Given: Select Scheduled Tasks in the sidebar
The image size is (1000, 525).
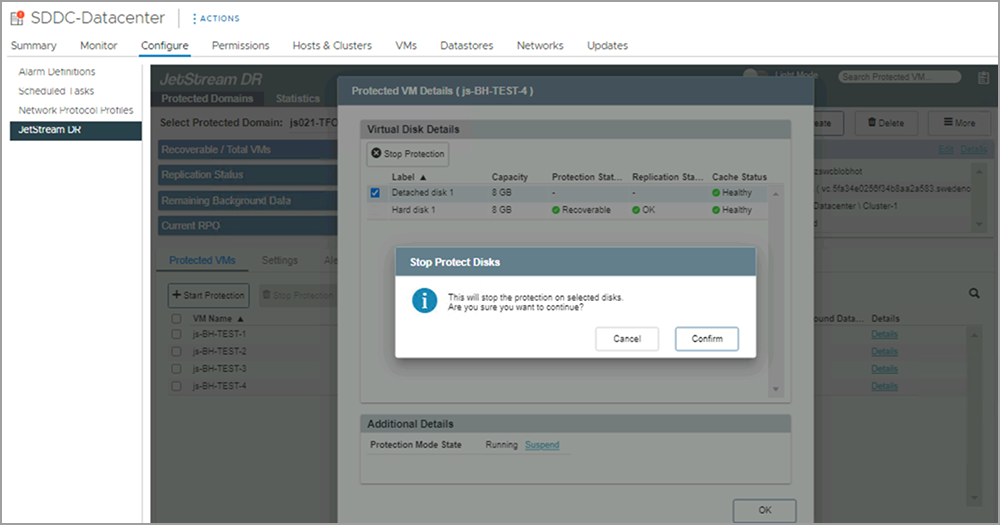Looking at the screenshot, I should [57, 91].
